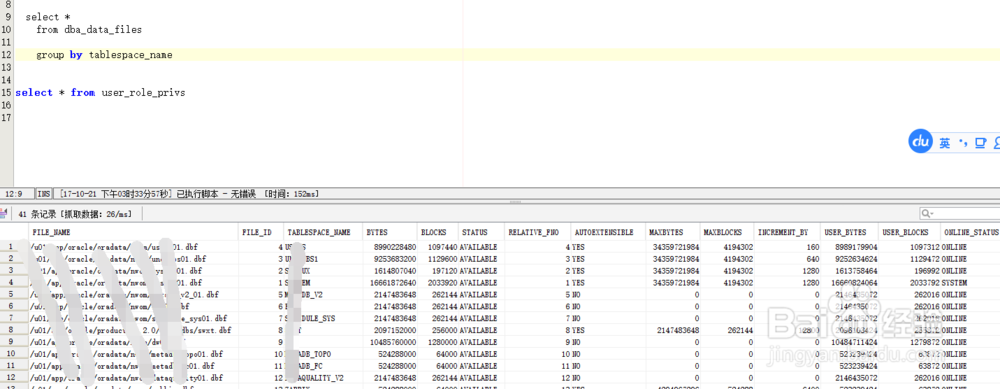
Task: Select result row number 5
Action: (x=10, y=295)
